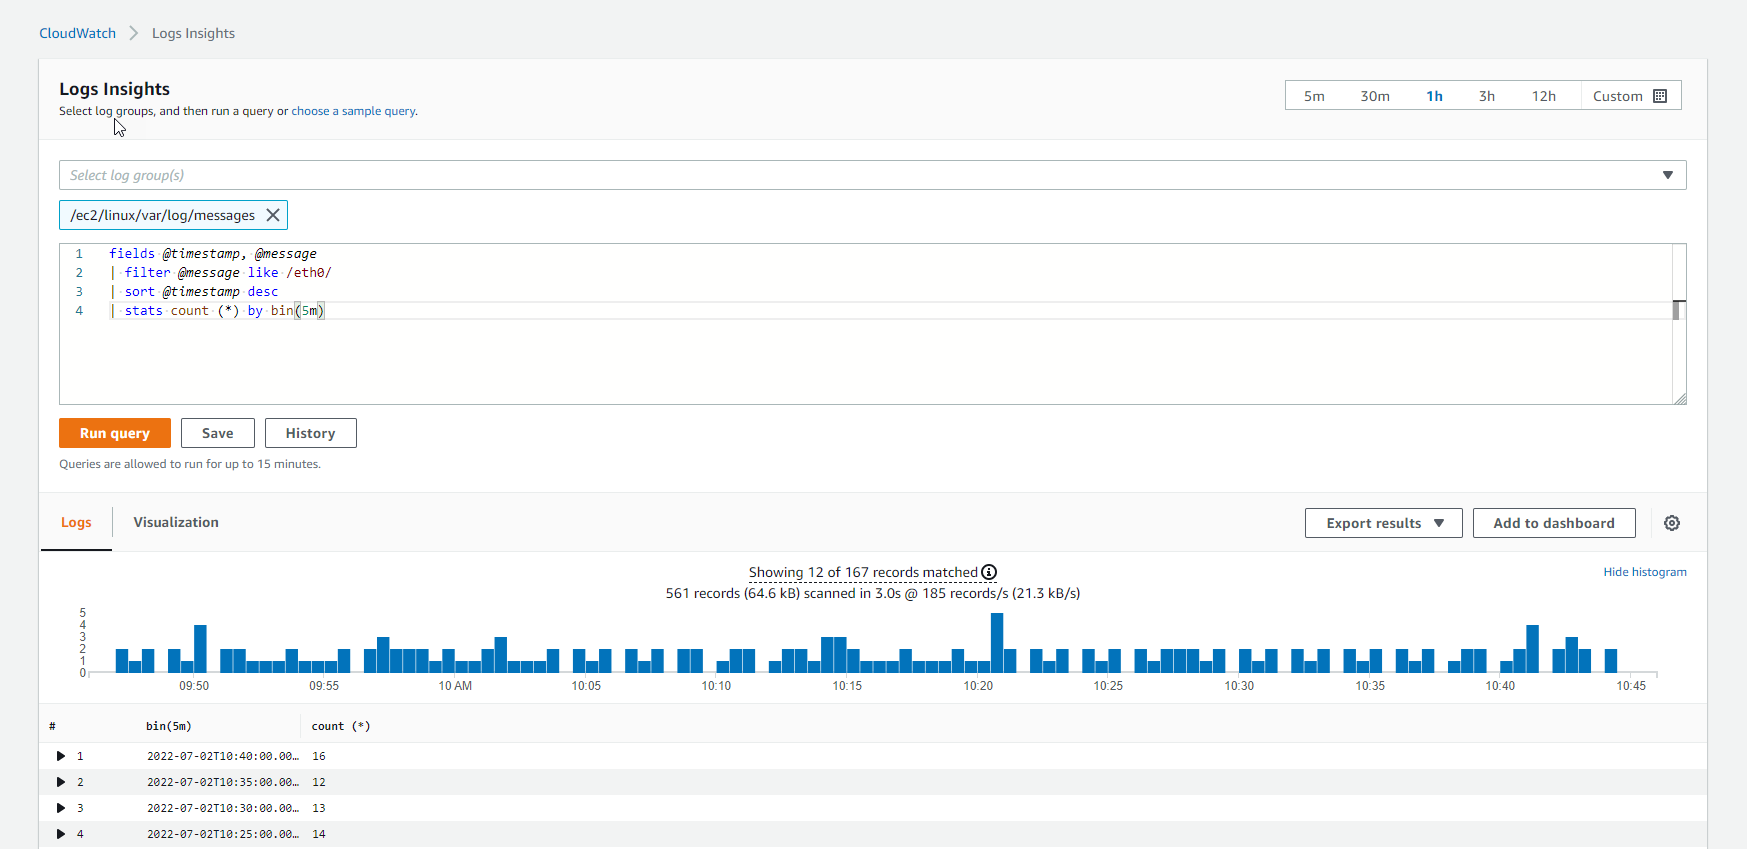The width and height of the screenshot is (1747, 849).
Task: Choose the 12h time range
Action: tap(1543, 96)
